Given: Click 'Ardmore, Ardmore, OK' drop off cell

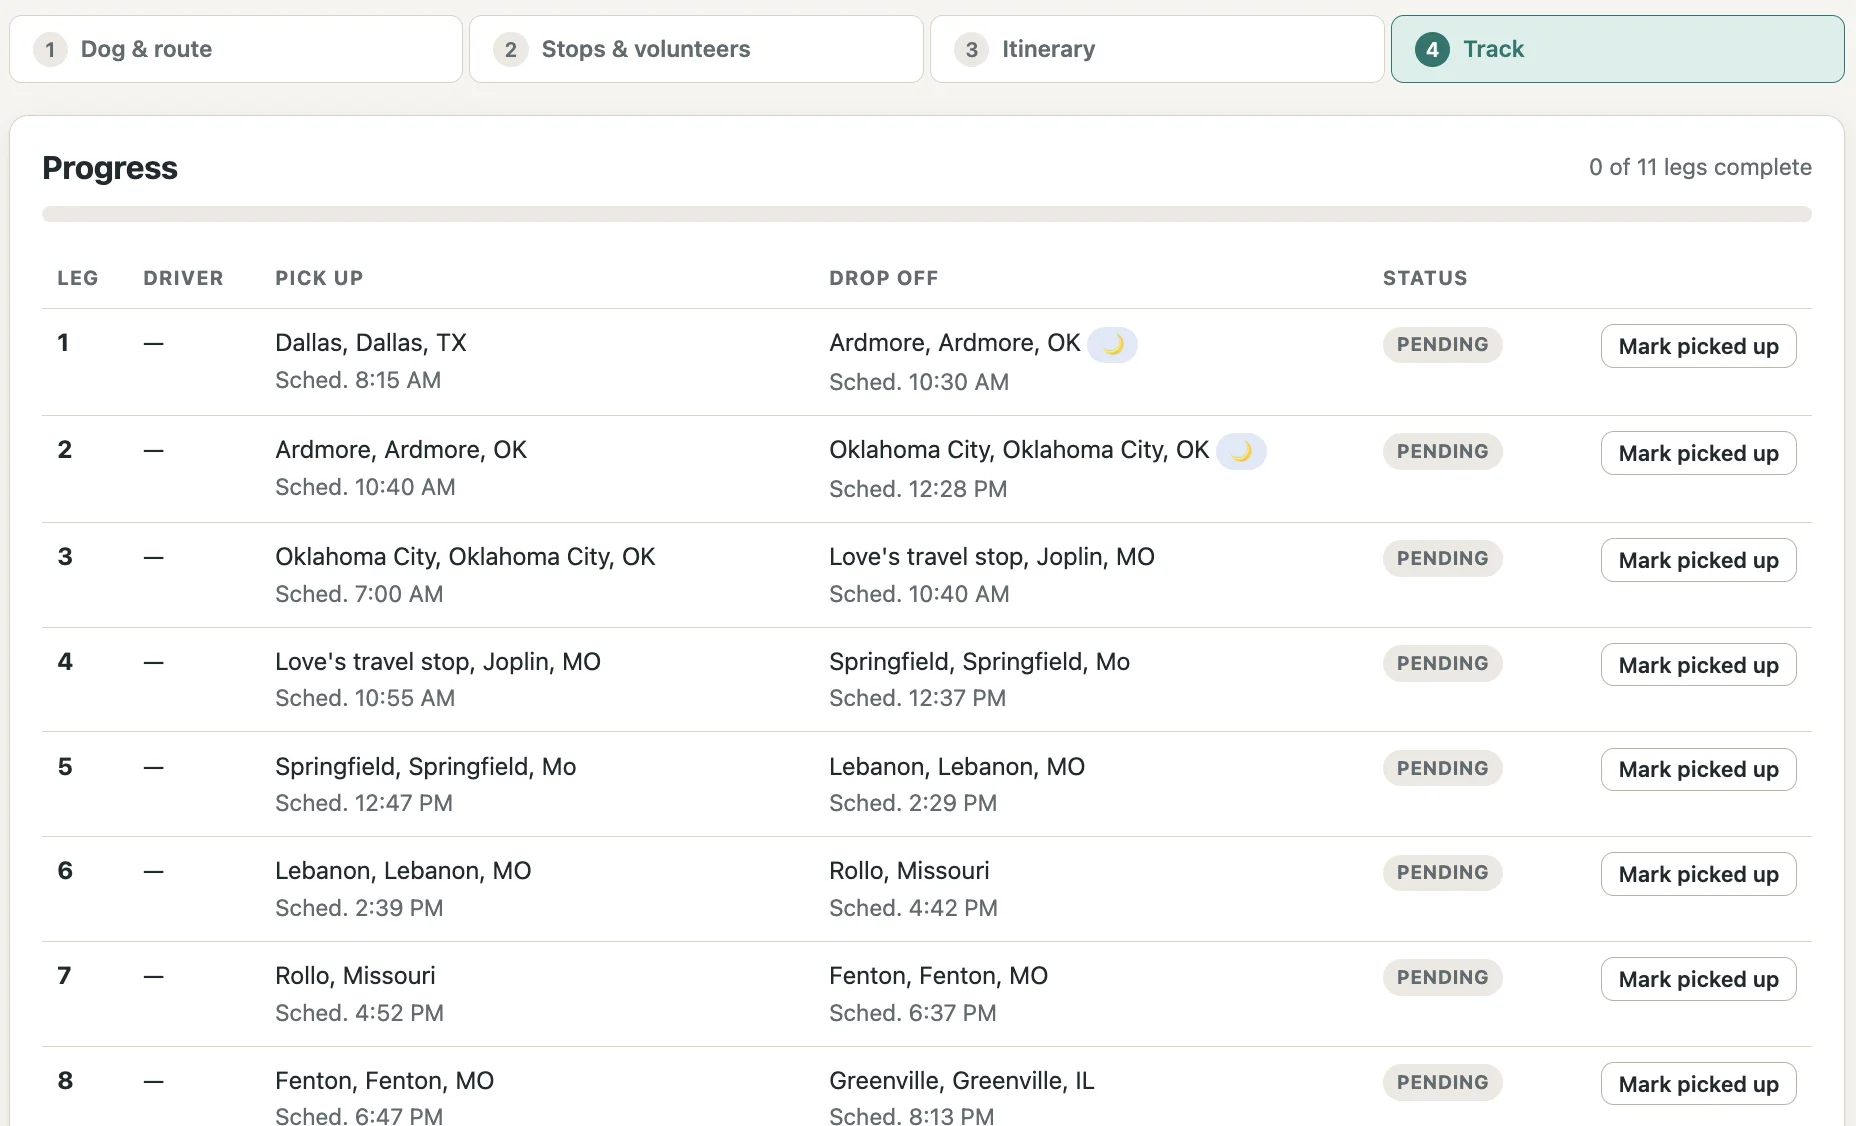Looking at the screenshot, I should pos(954,343).
